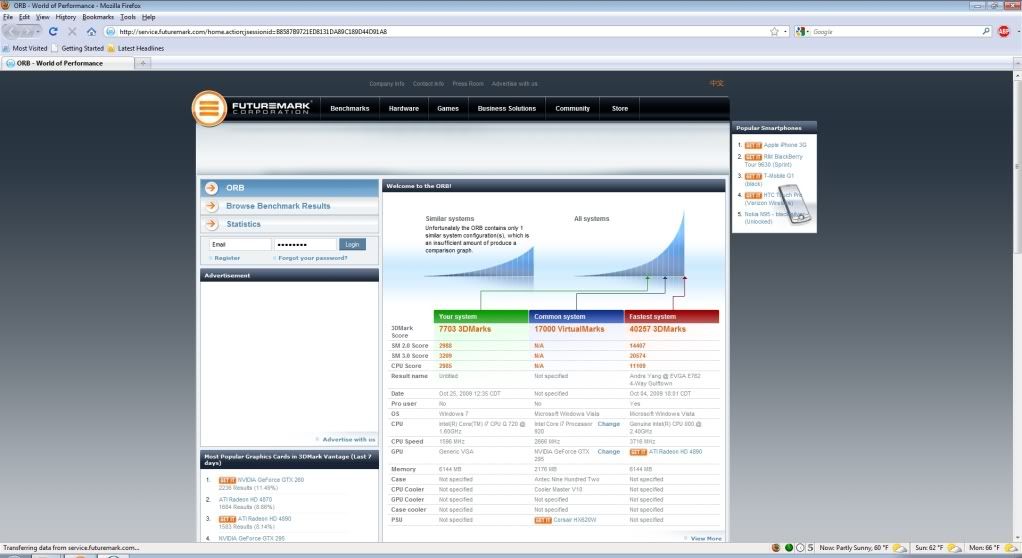Open the search engine selector dropdown
Screen dimensions: 1022x558
802,31
